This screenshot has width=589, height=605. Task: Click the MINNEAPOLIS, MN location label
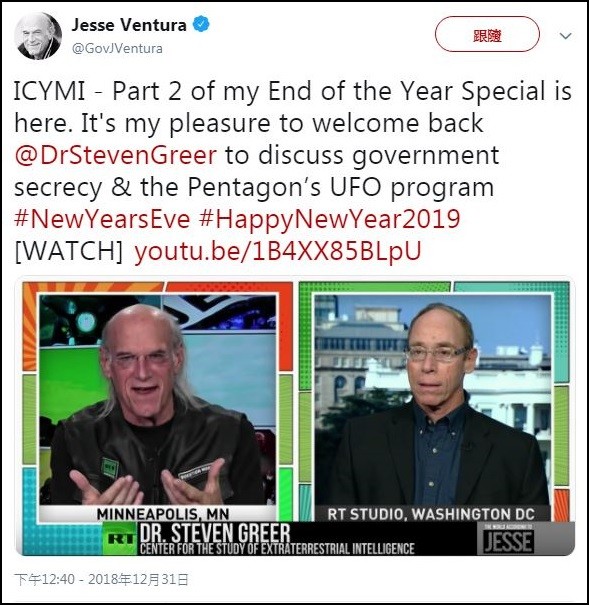[x=163, y=514]
